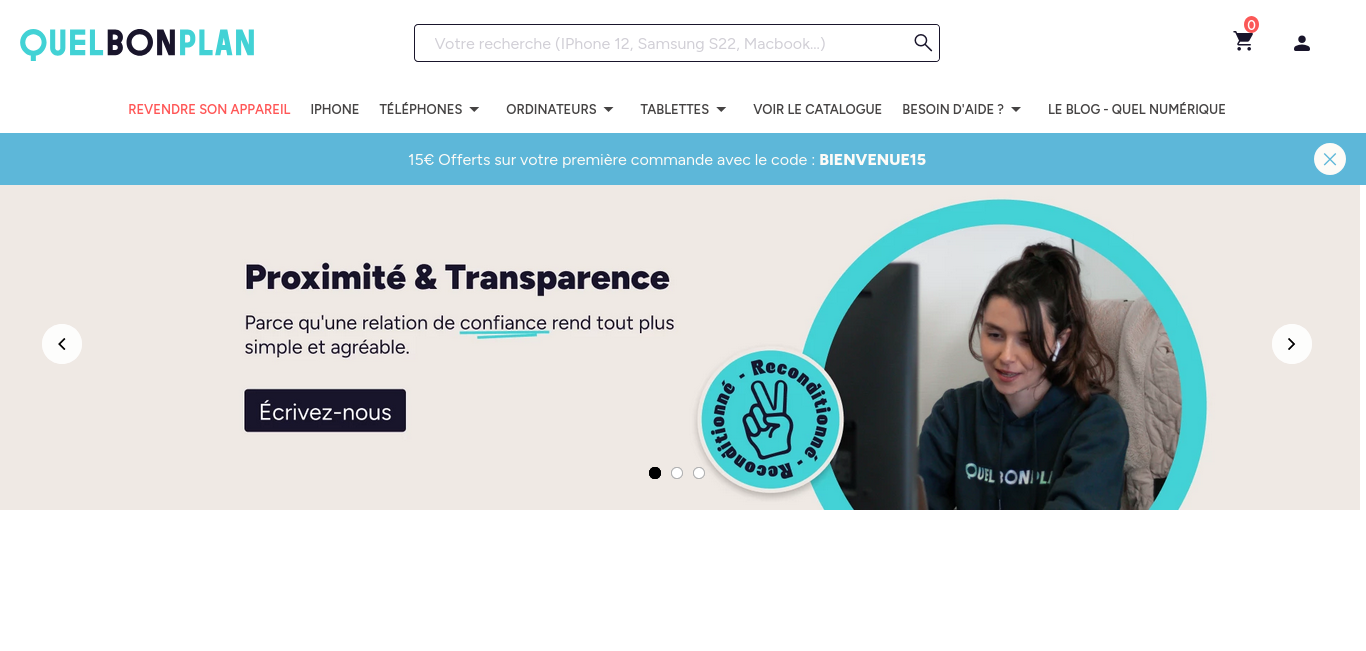Open the shopping cart icon
The image size is (1366, 651).
coord(1243,42)
